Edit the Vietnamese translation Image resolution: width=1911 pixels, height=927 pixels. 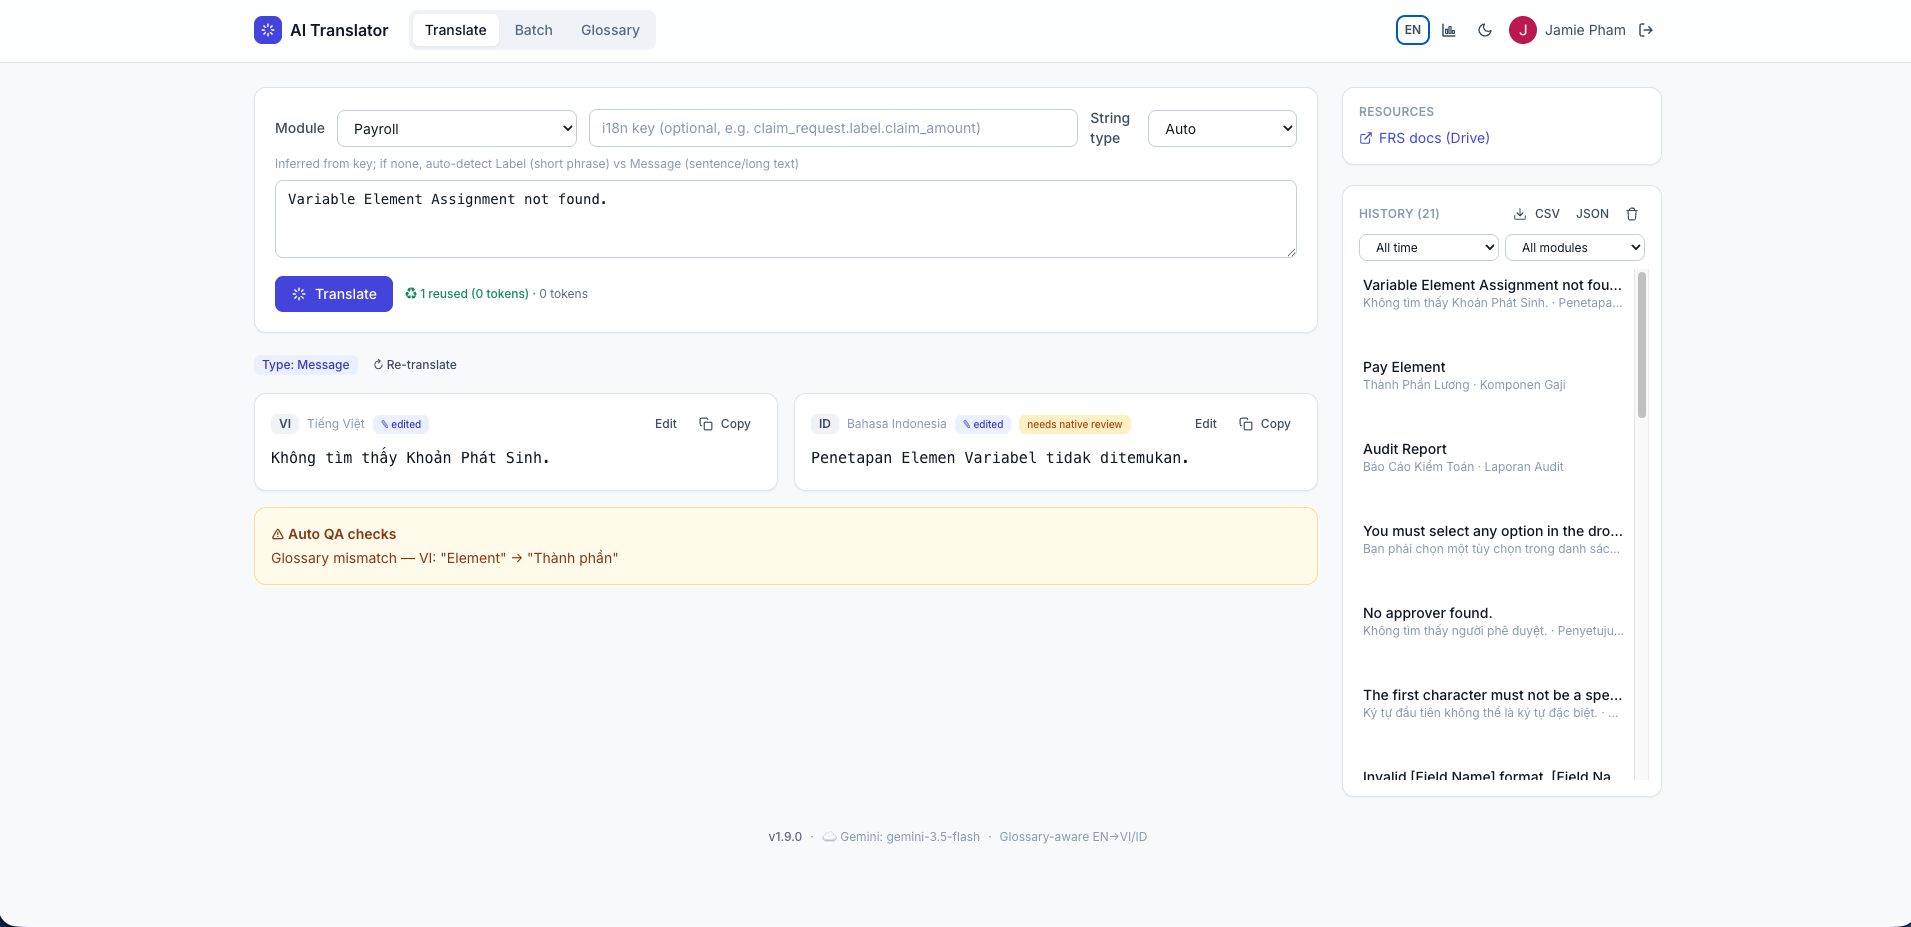666,424
